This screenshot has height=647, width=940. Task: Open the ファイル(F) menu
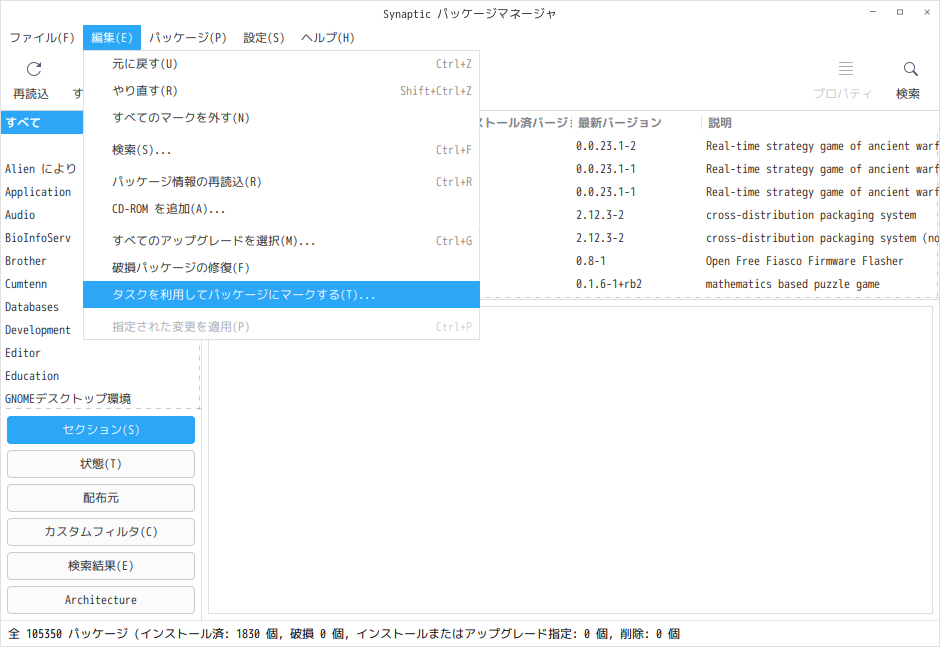[42, 38]
